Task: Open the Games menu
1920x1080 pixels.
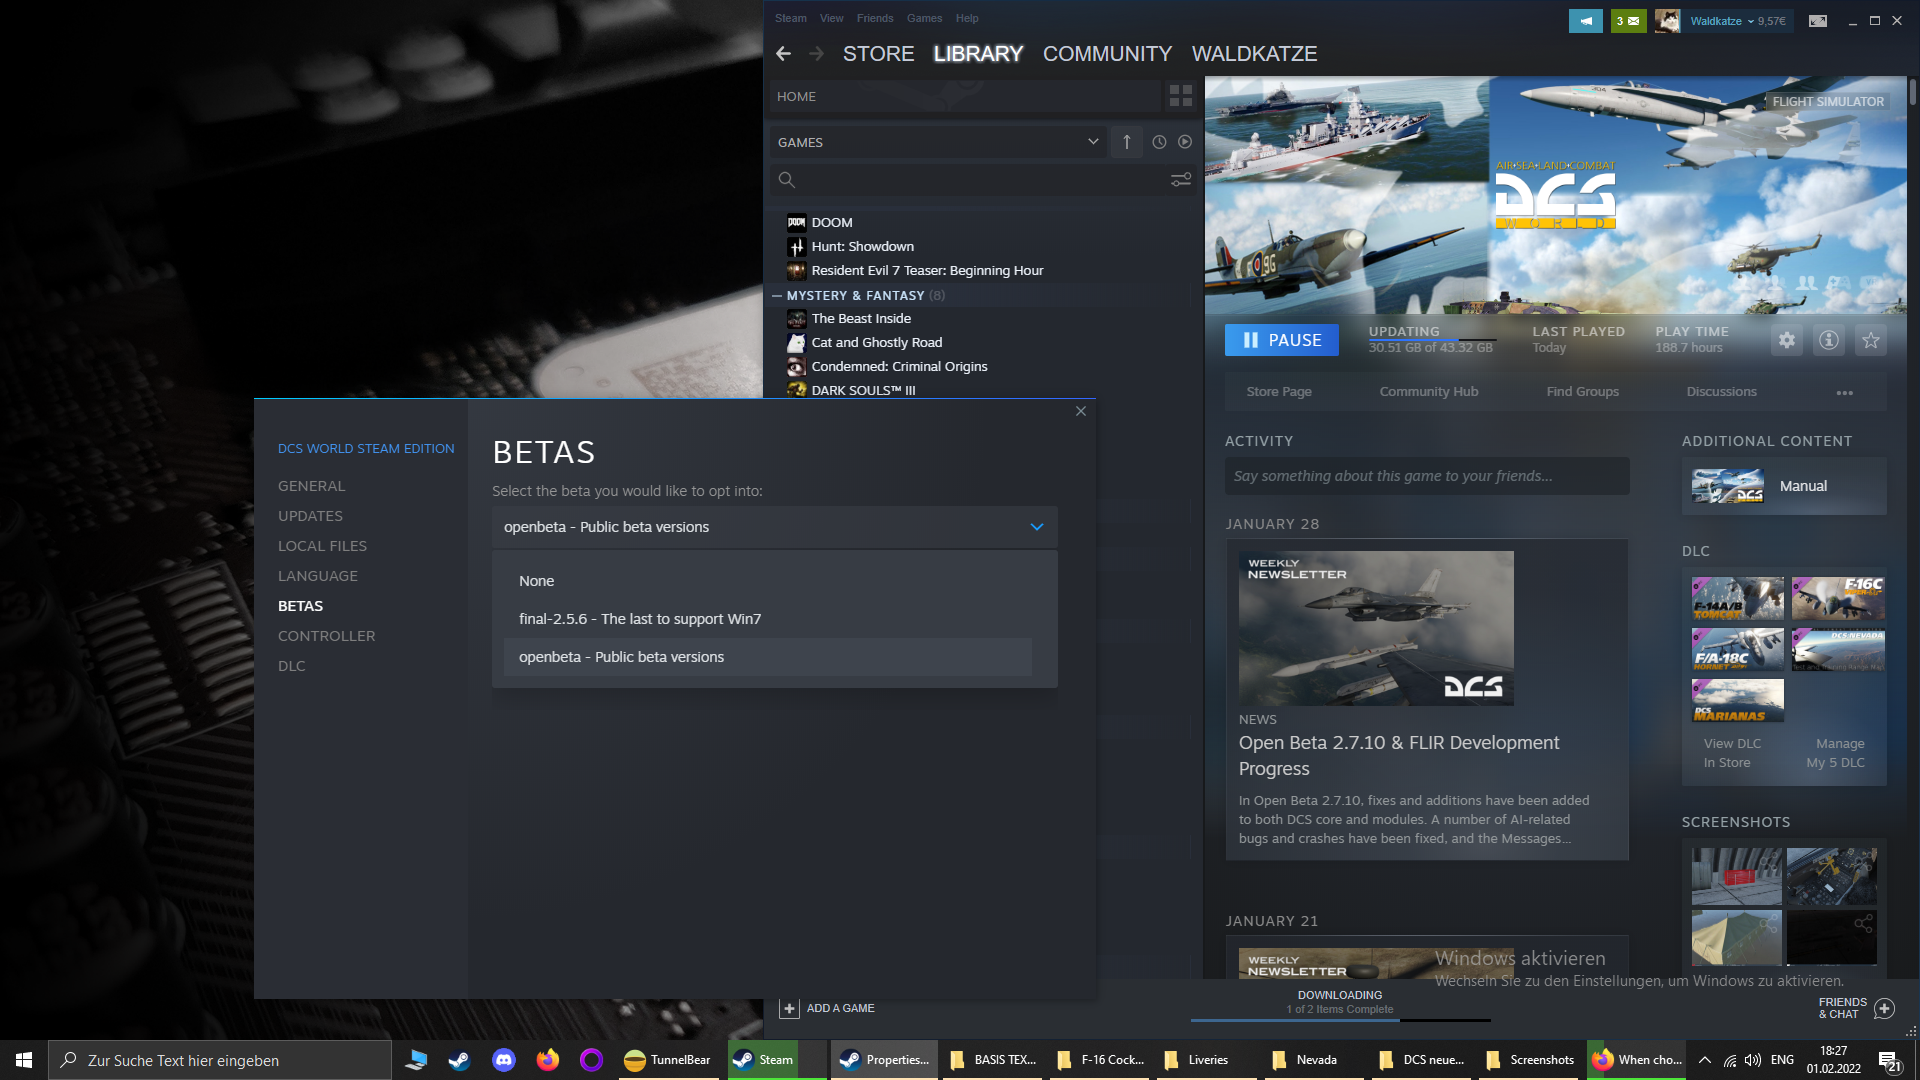Action: [x=925, y=18]
